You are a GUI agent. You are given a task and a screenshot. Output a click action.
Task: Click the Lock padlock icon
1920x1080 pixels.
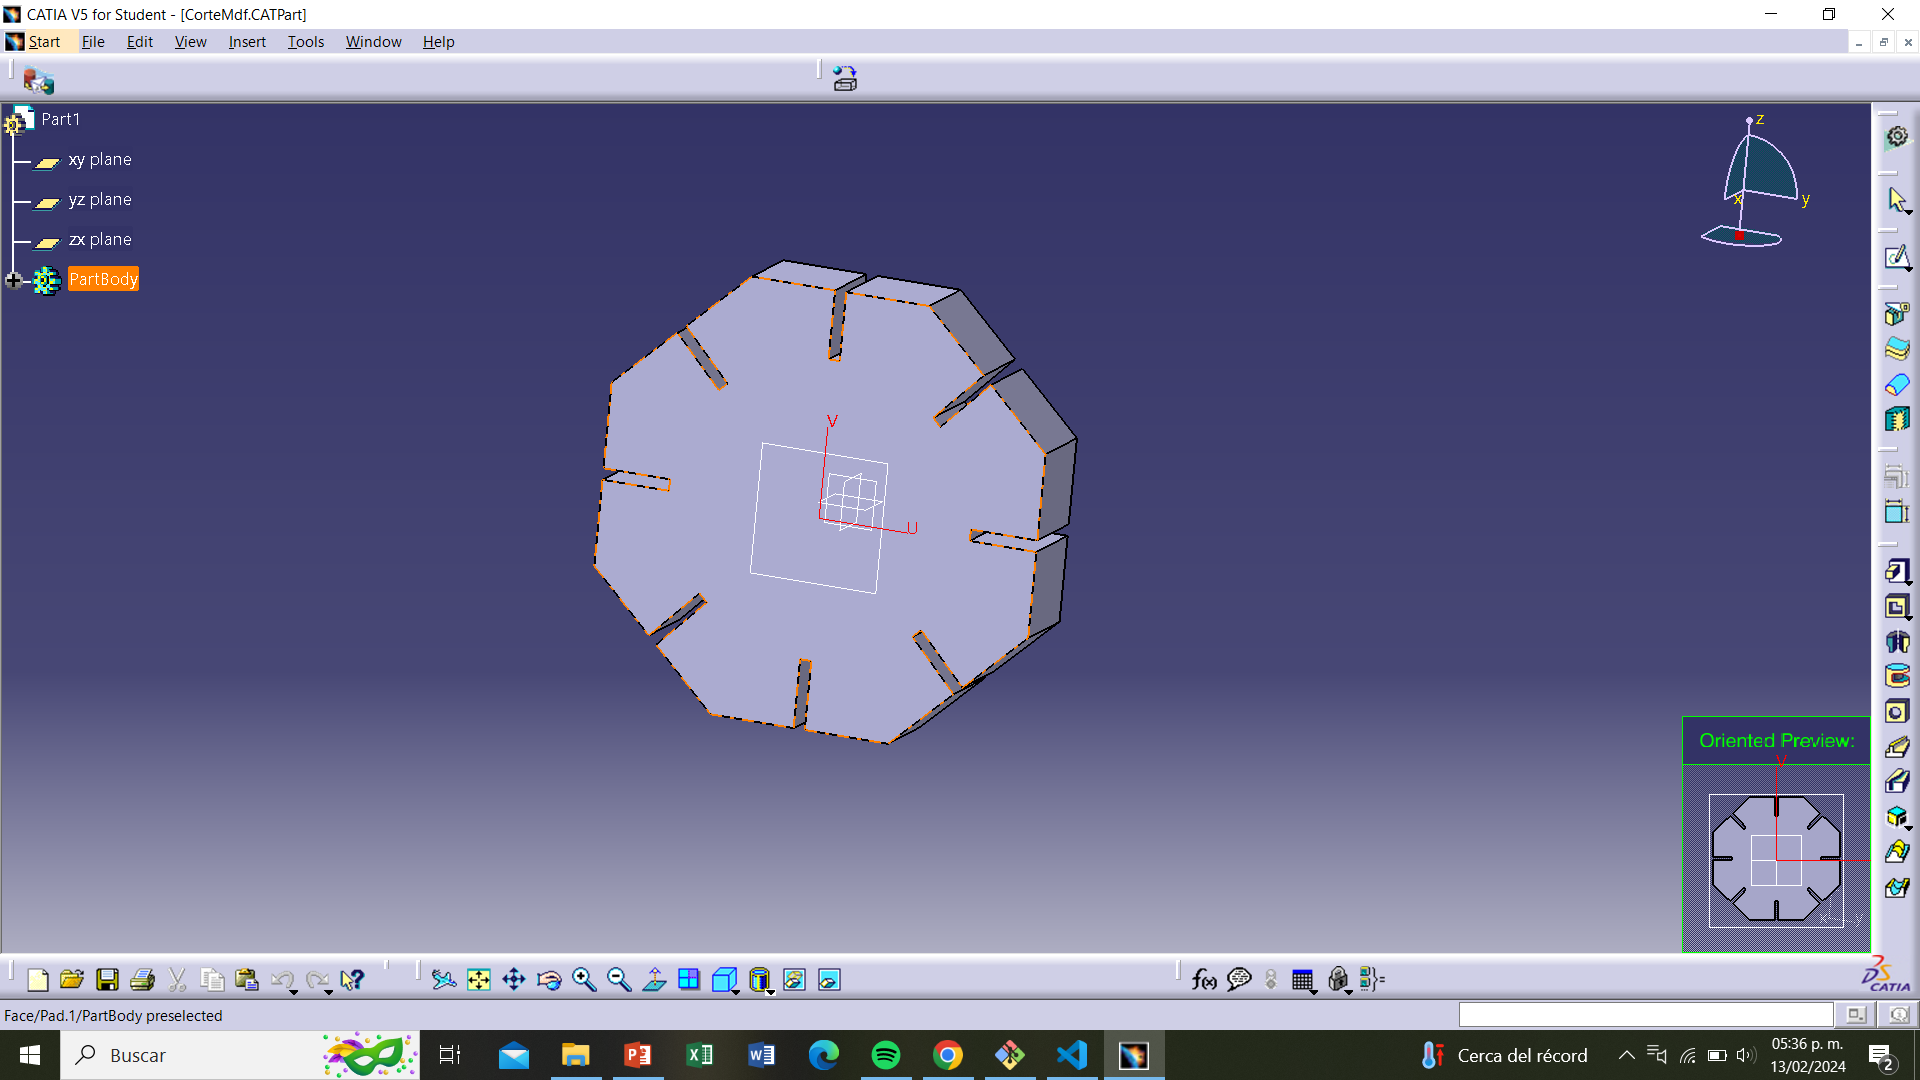pyautogui.click(x=1337, y=980)
